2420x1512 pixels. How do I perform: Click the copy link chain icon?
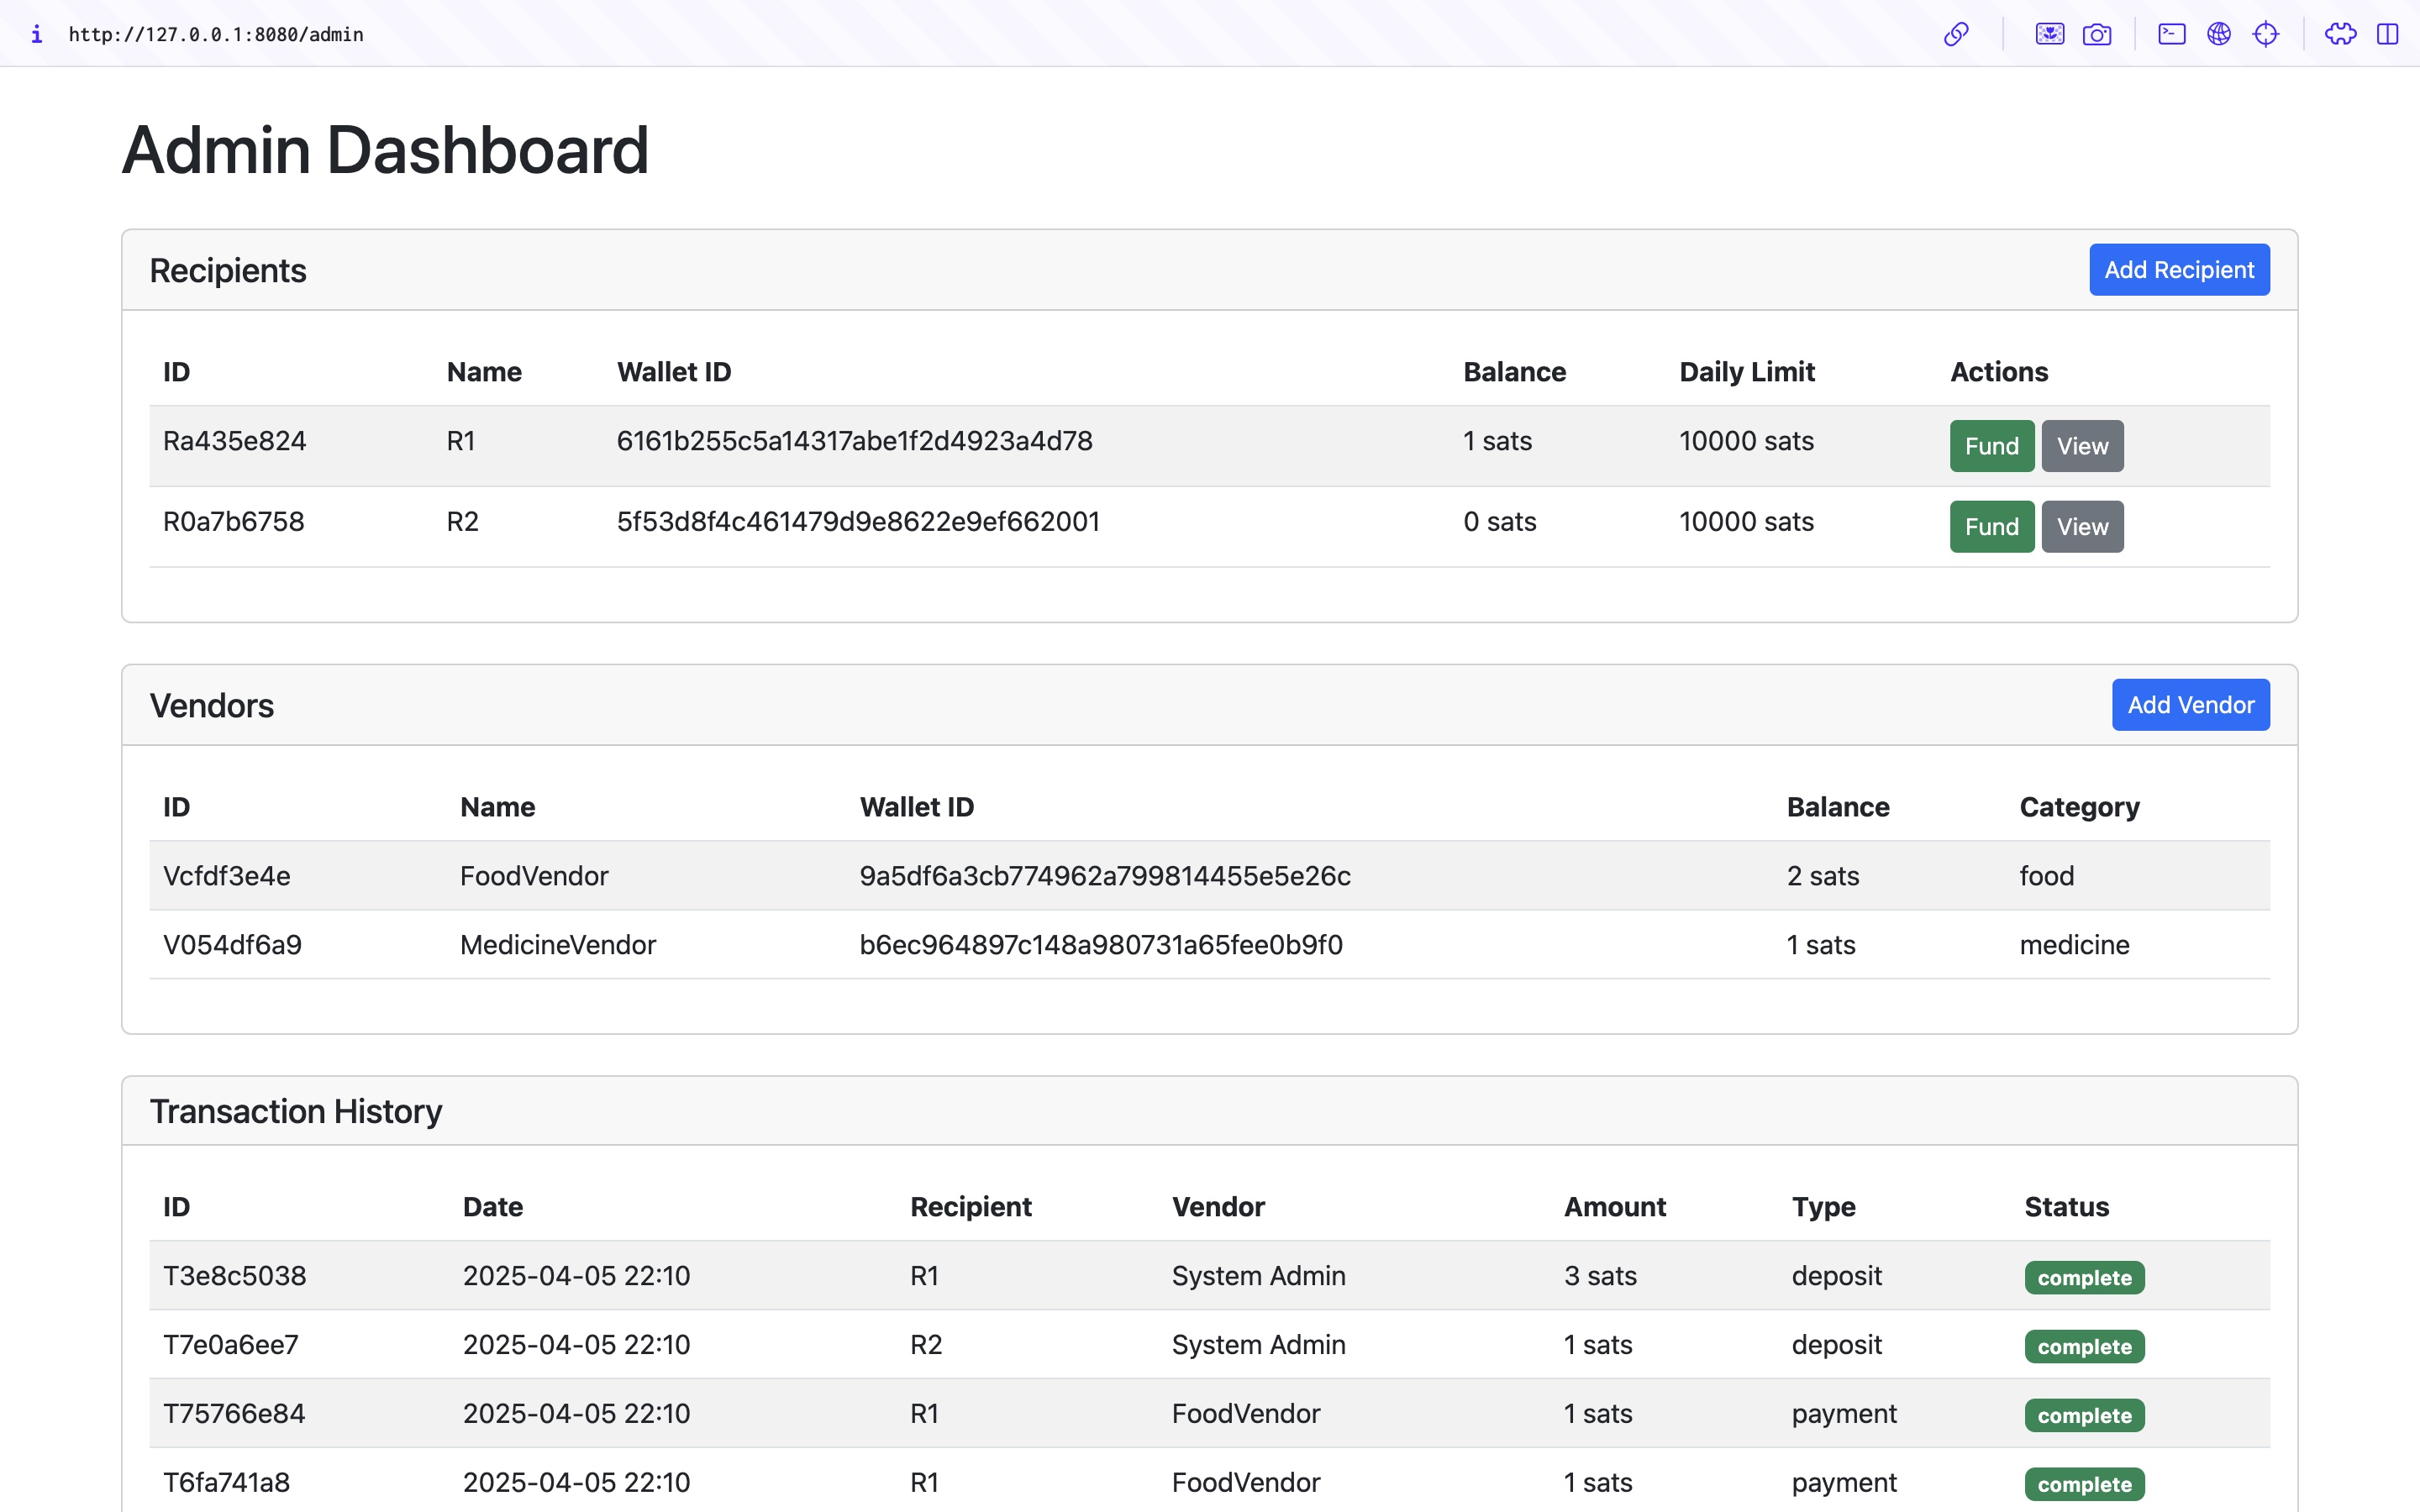1956,34
